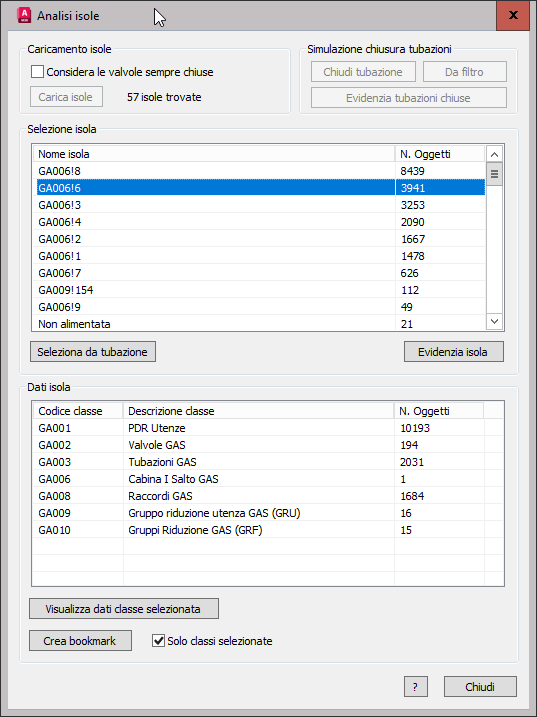Select island row GA006!9

(259, 306)
